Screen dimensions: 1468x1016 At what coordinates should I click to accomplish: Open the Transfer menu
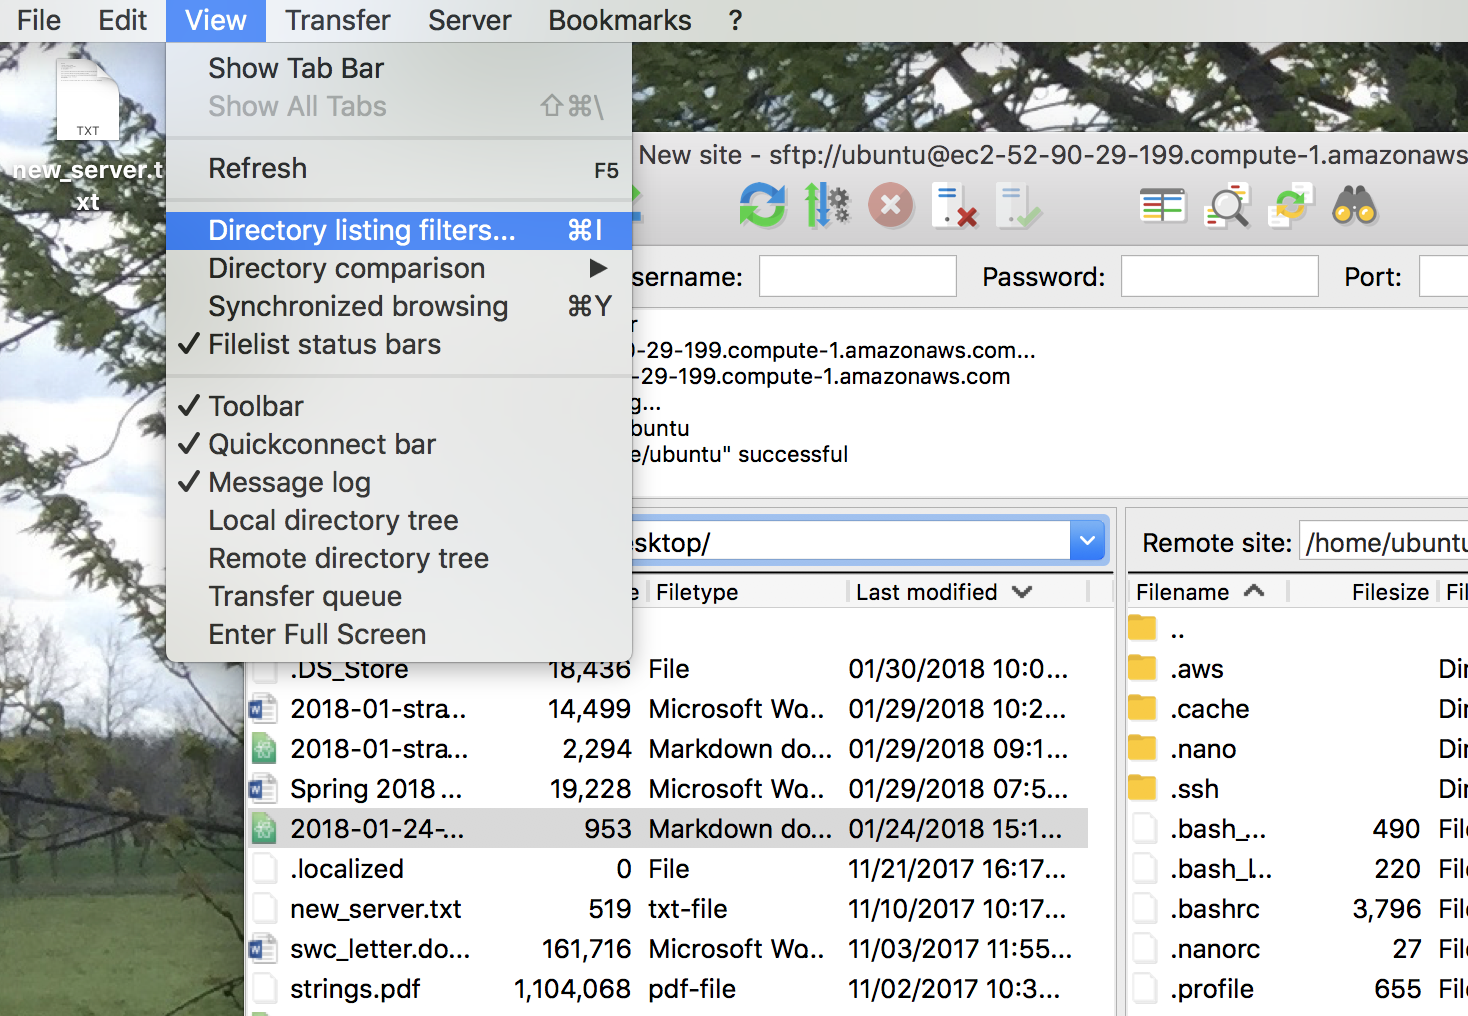[x=337, y=20]
